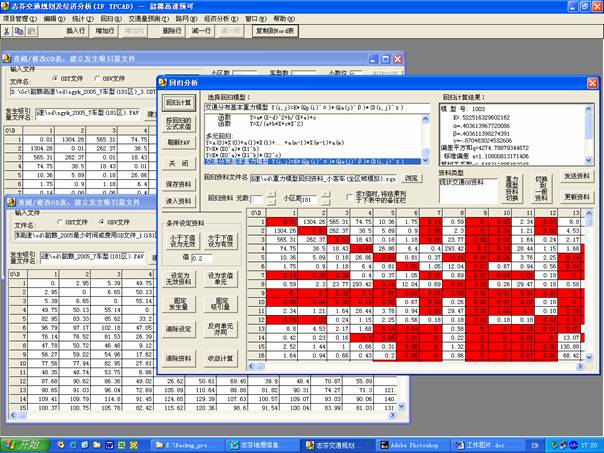
Task: Click cell 1304.26 in regression grid row 1
Action: (x=312, y=222)
